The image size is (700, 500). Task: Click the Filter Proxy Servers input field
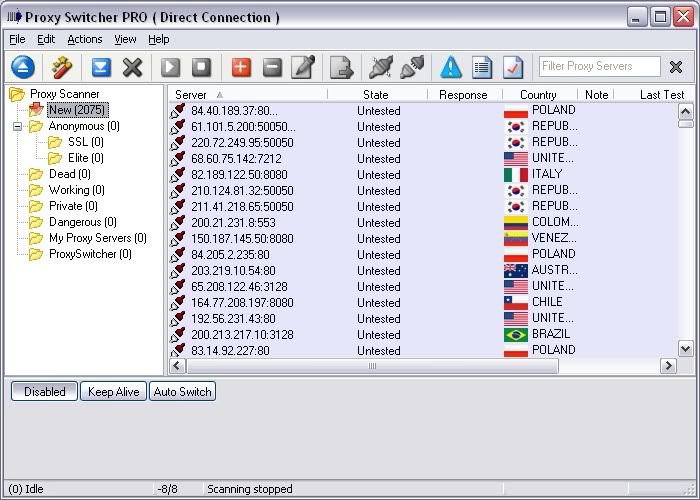pos(599,66)
